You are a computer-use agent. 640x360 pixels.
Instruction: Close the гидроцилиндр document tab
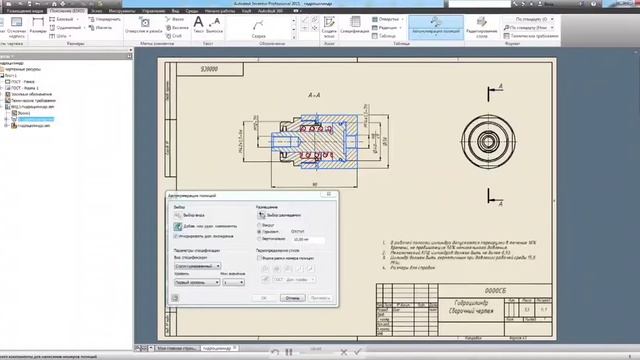[236, 348]
